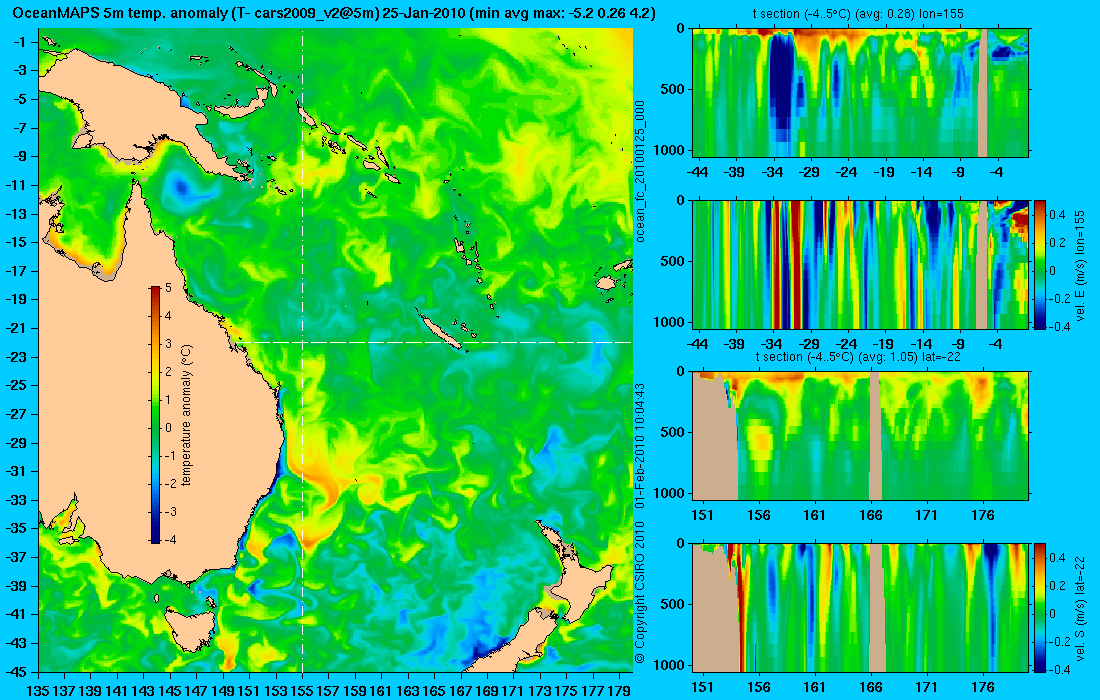This screenshot has width=1100, height=700.
Task: Click the OceanMAPS 5m temp. anomaly title
Action: tap(334, 13)
